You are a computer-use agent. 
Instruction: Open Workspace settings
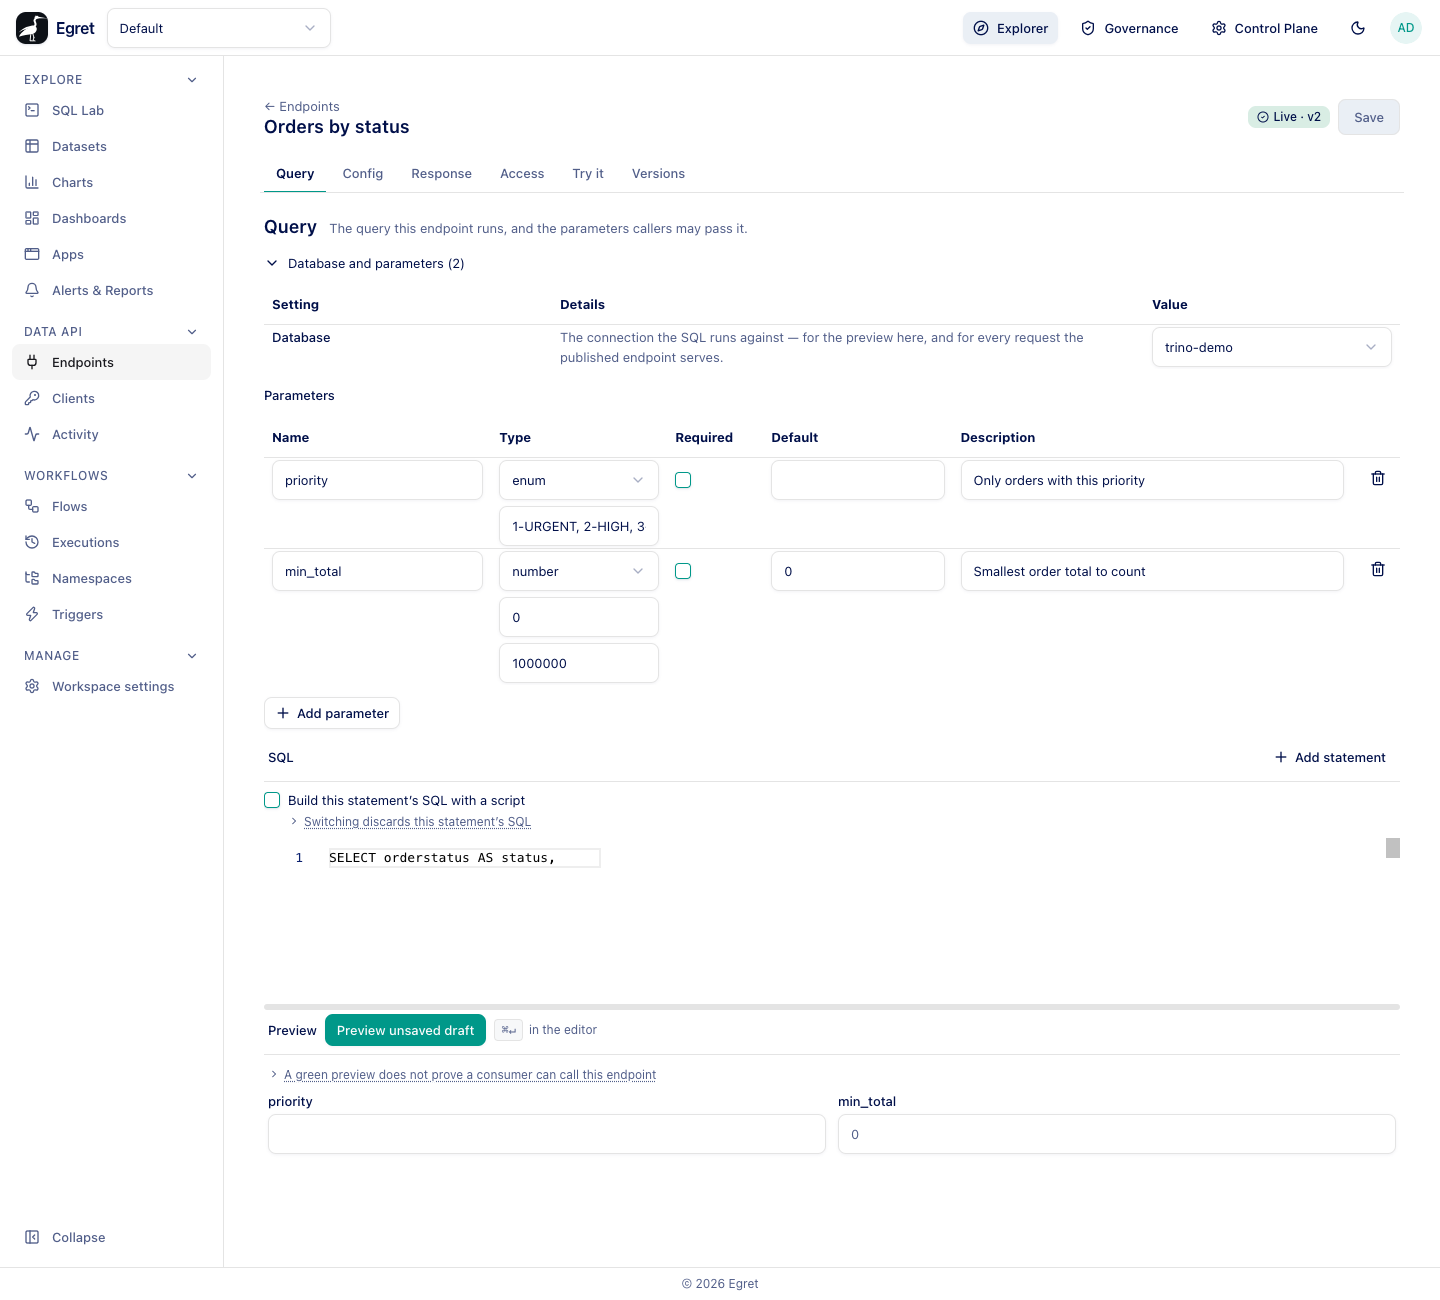click(x=111, y=686)
